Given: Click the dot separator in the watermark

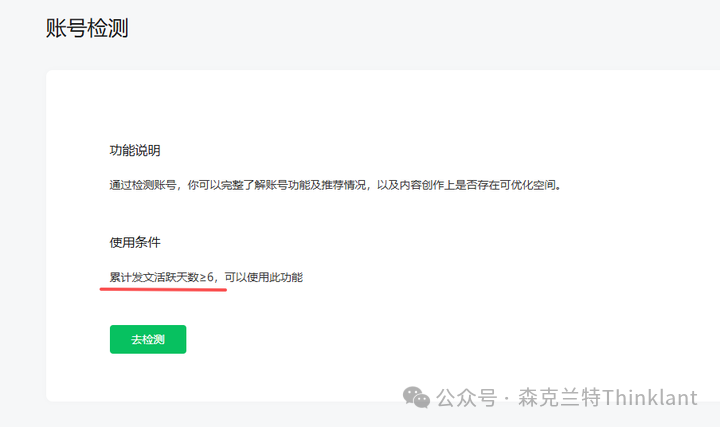Looking at the screenshot, I should 507,399.
